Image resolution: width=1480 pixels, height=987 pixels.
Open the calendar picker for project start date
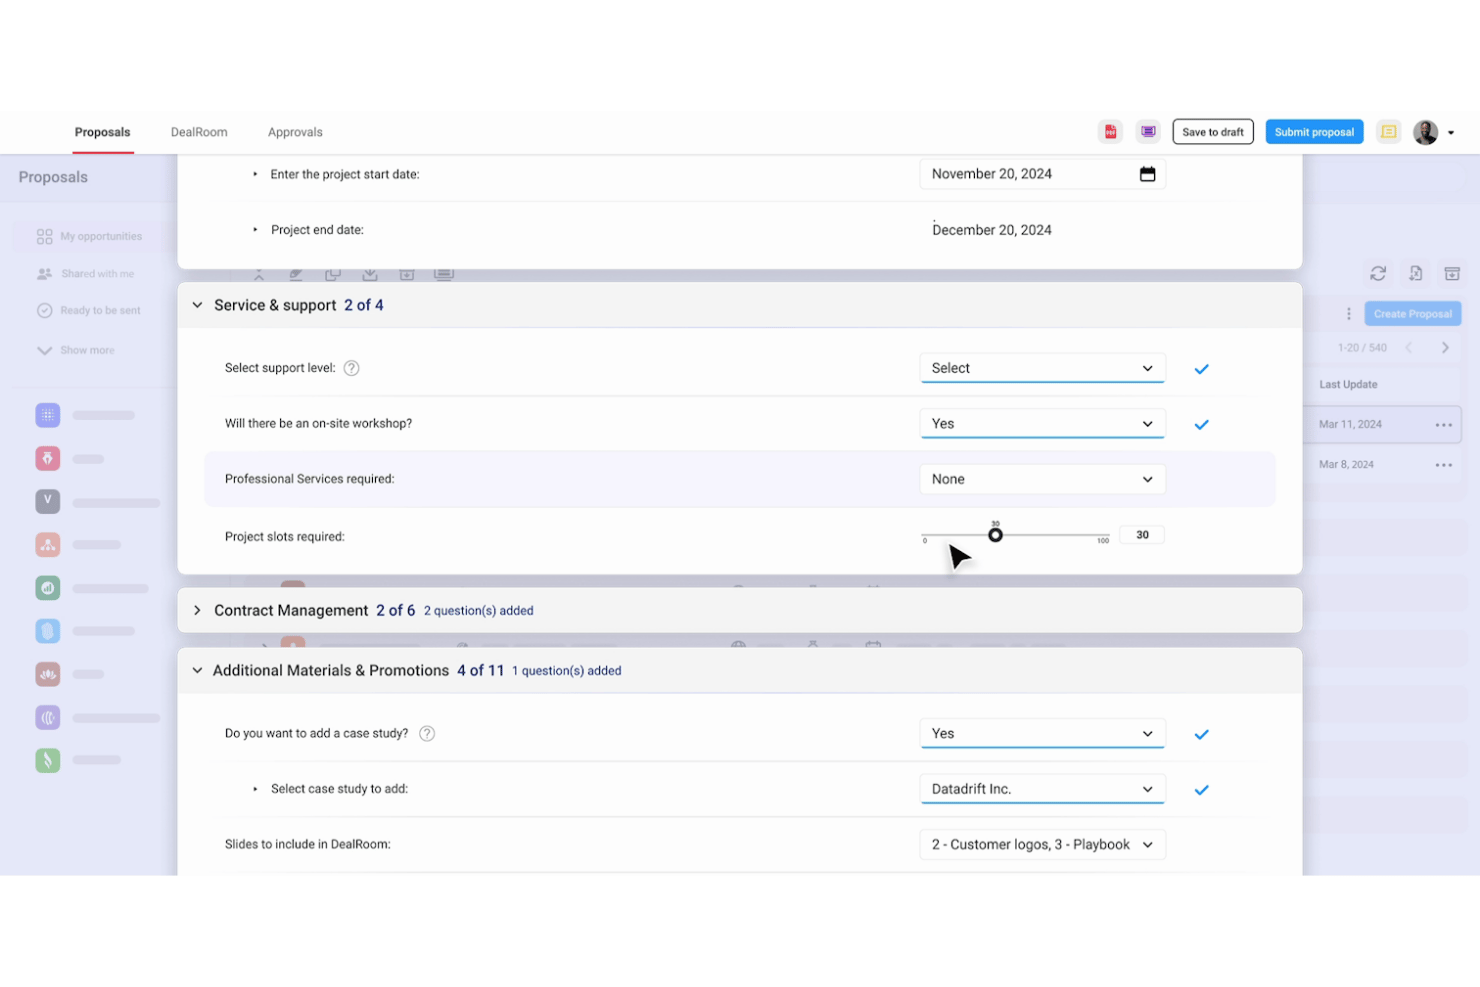[1147, 174]
